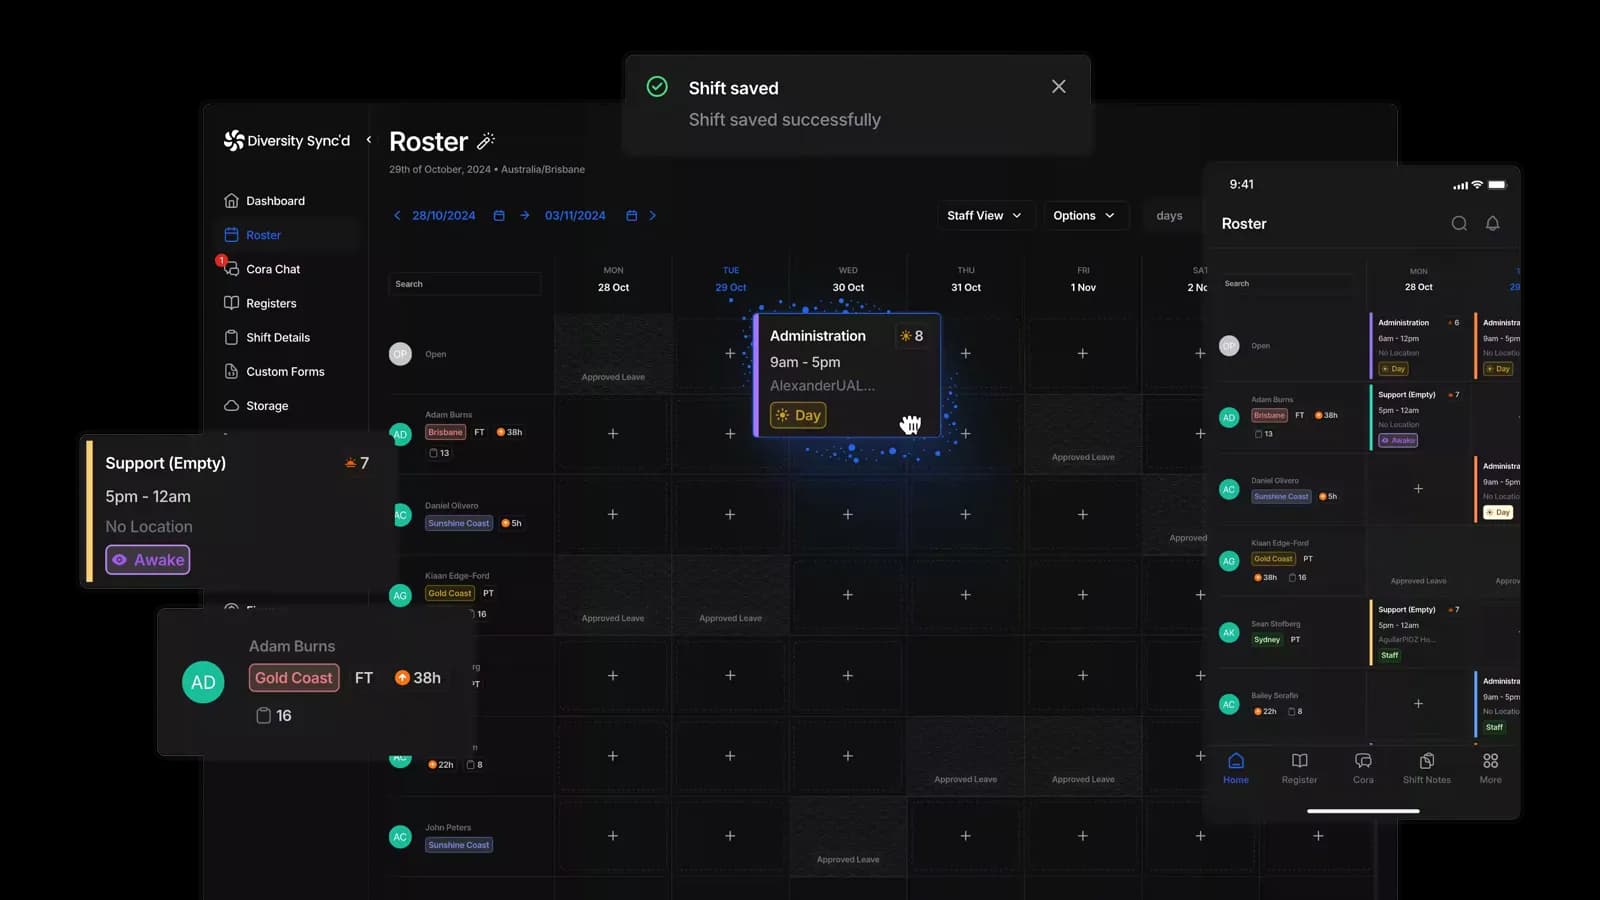Switch to the Cora tab in the mobile app
This screenshot has width=1600, height=900.
pos(1363,768)
